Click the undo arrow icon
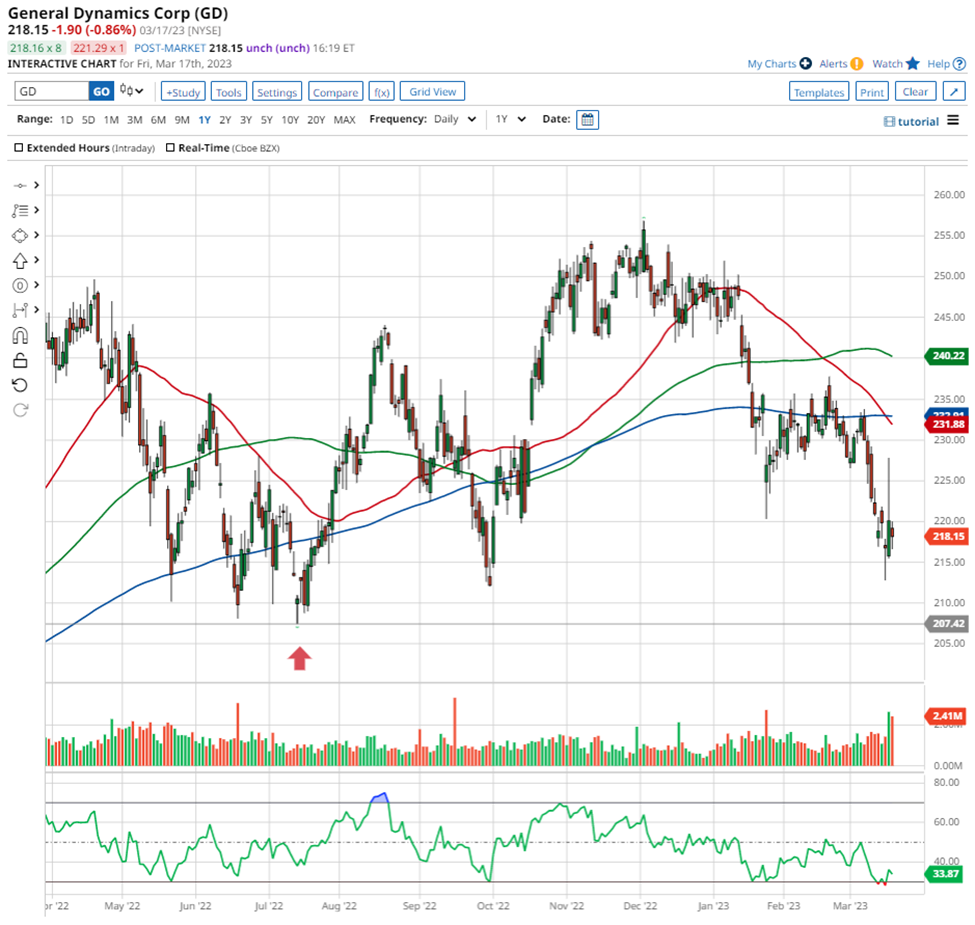Viewport: 975px width, 925px height. point(20,385)
